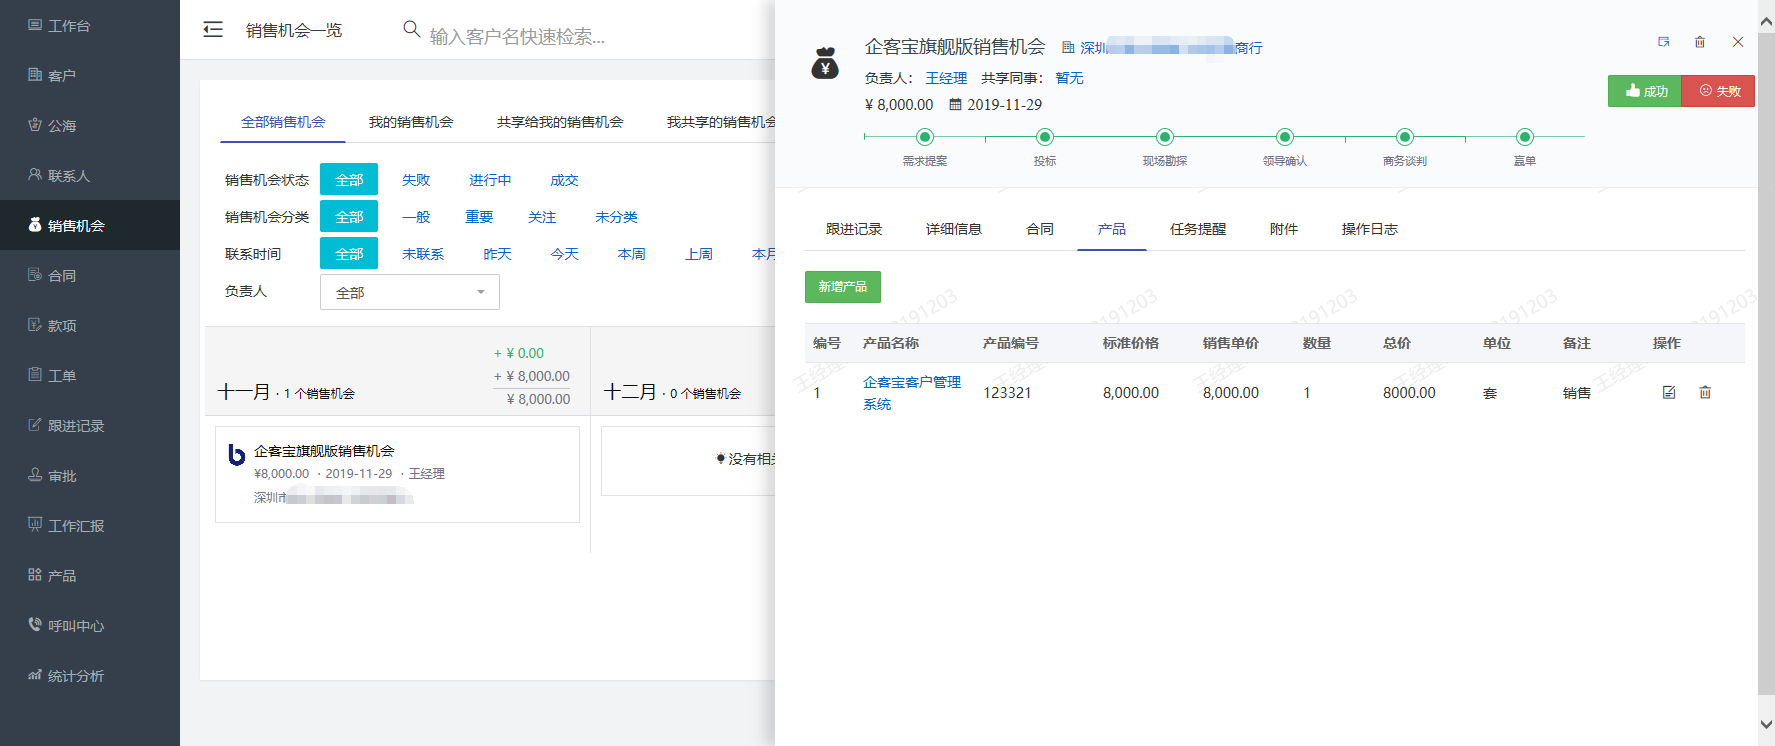Collapse the sidebar with the menu toggle icon
The height and width of the screenshot is (746, 1775).
click(x=213, y=30)
